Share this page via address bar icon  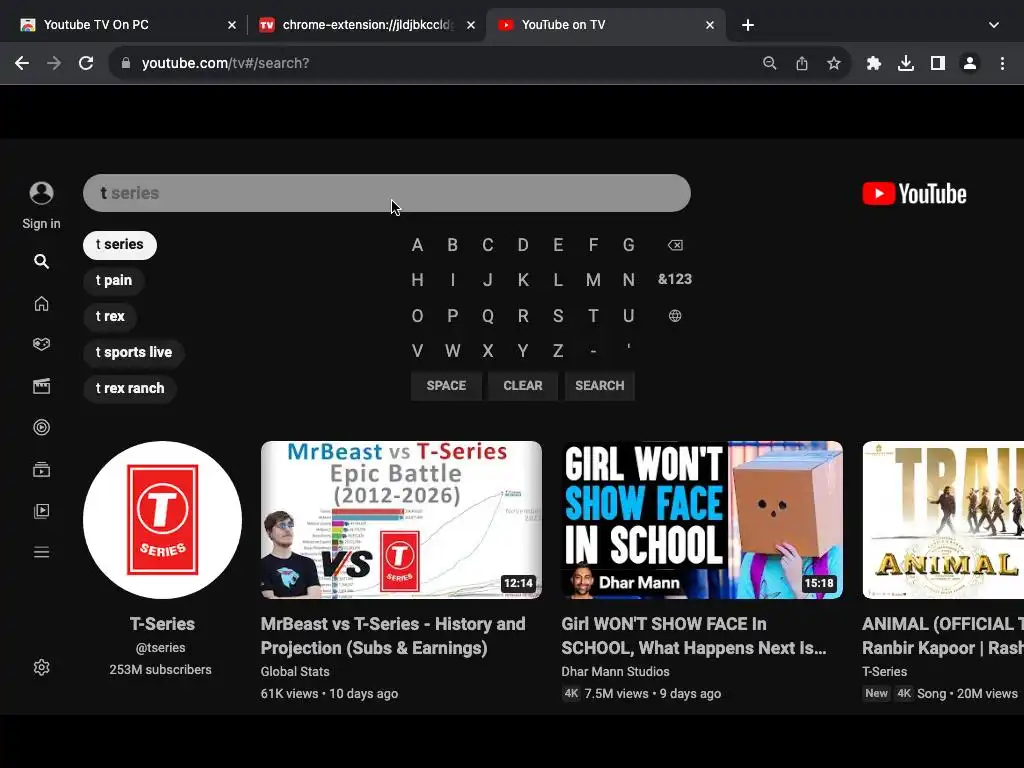pyautogui.click(x=802, y=63)
